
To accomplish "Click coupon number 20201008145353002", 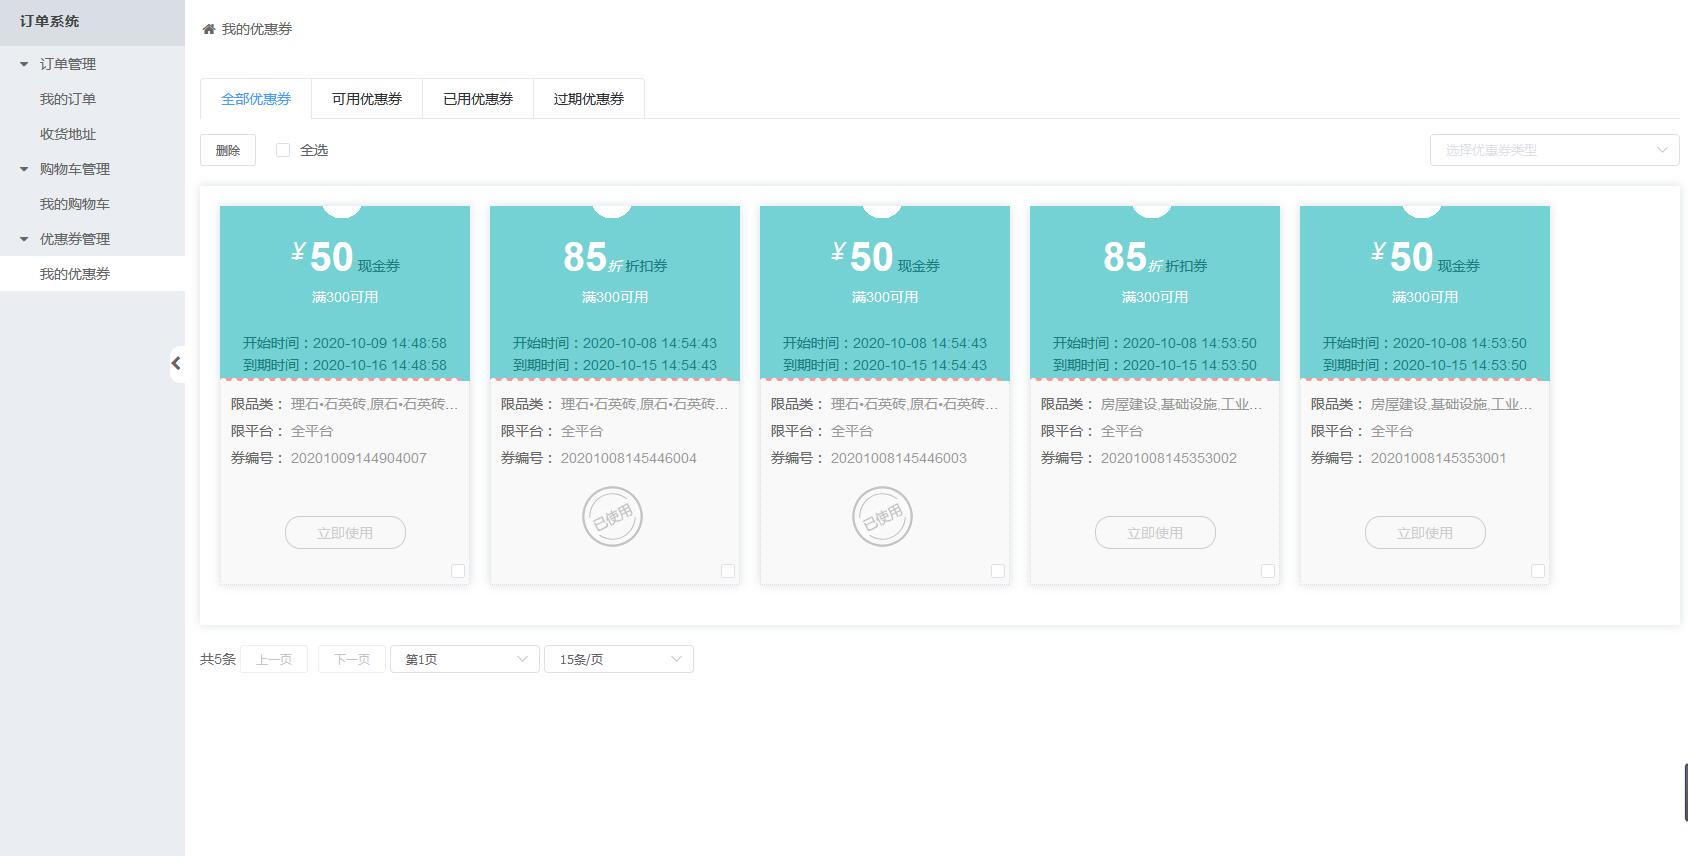I will point(1169,458).
